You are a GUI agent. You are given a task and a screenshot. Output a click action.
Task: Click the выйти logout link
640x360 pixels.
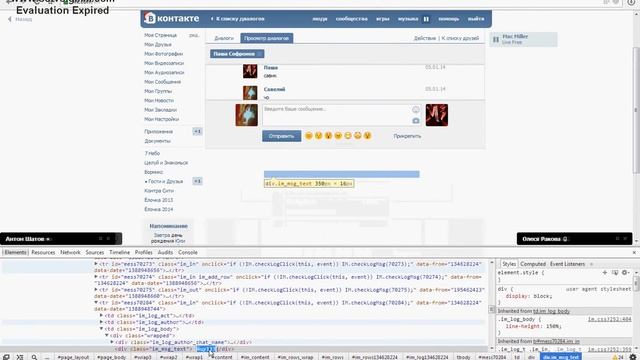point(476,19)
